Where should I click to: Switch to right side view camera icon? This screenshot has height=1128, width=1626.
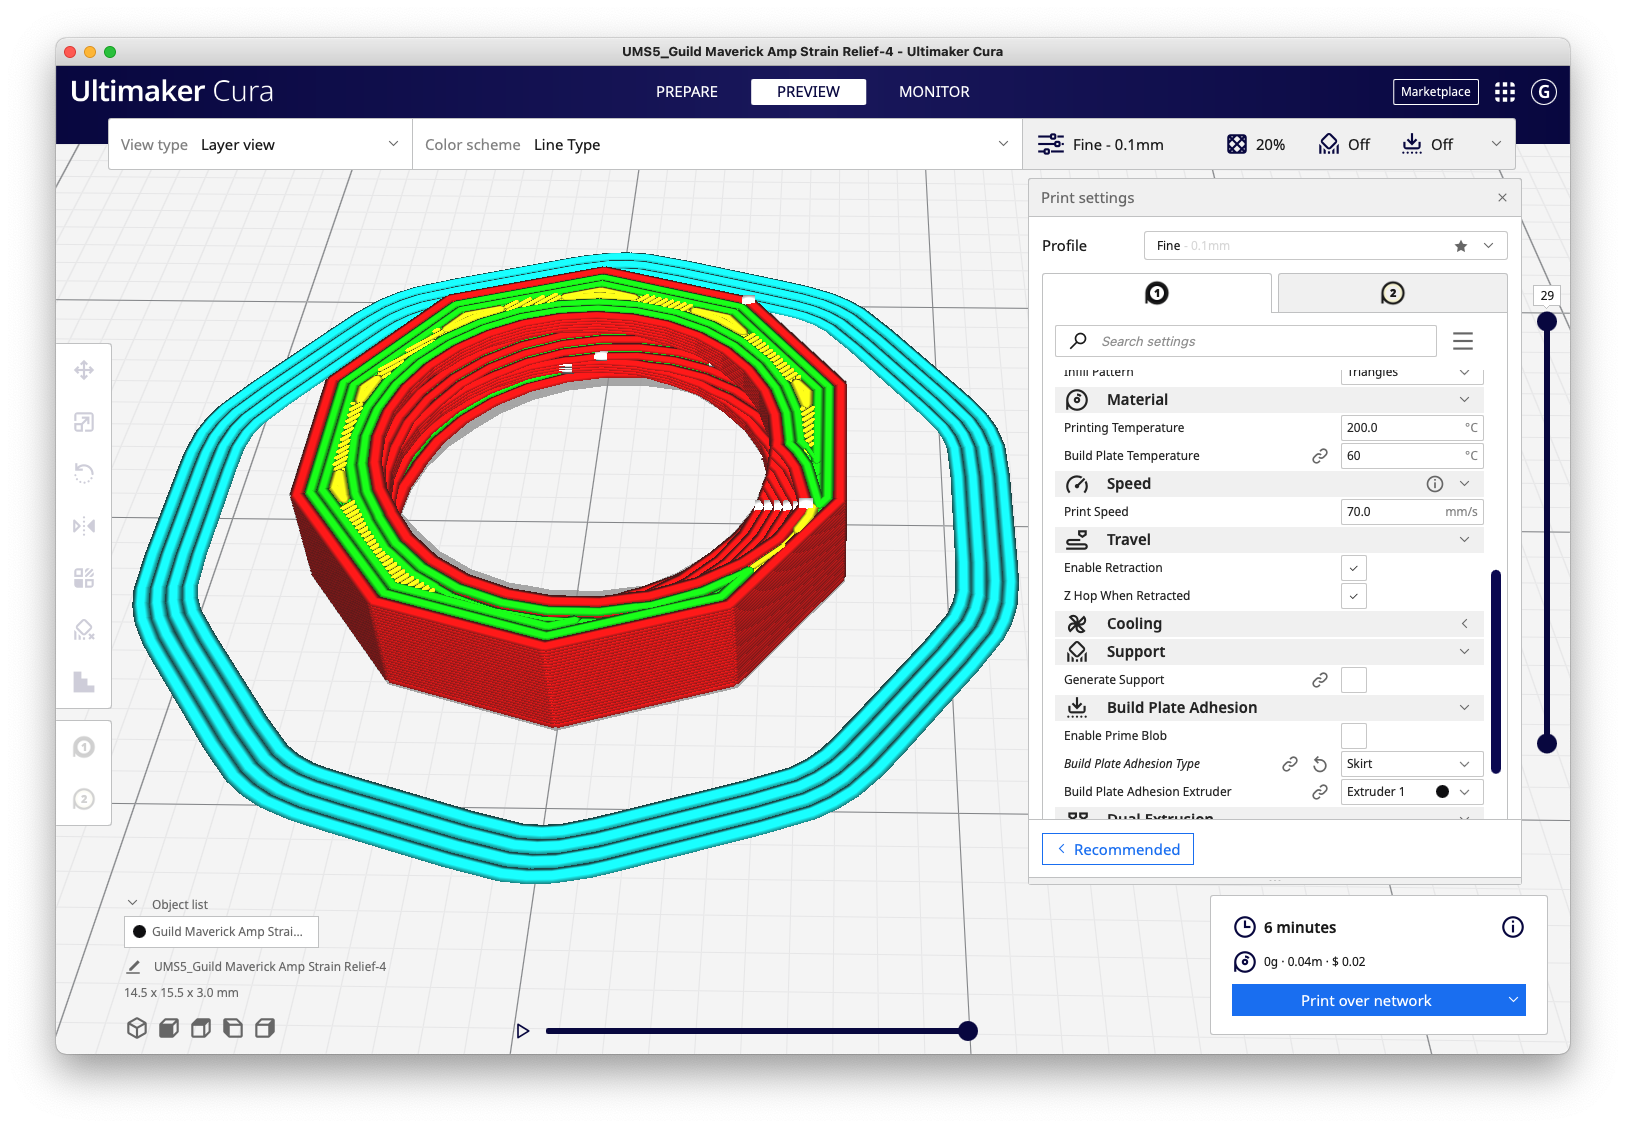point(265,1028)
